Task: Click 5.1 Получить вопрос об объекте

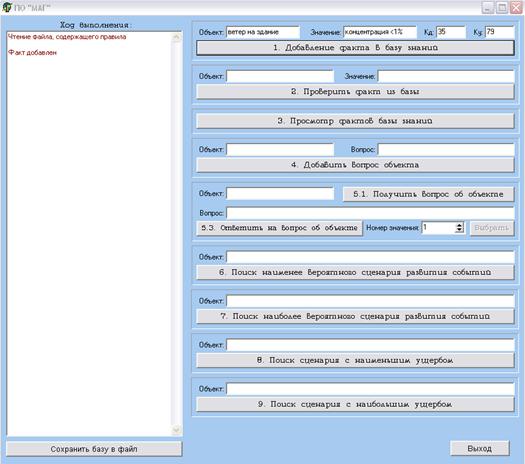Action: point(428,194)
